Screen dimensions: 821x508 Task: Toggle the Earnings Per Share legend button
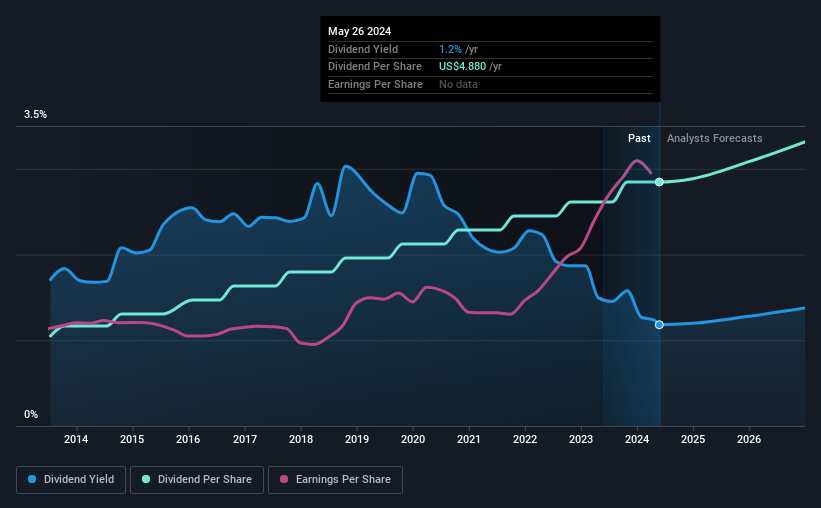pos(335,480)
